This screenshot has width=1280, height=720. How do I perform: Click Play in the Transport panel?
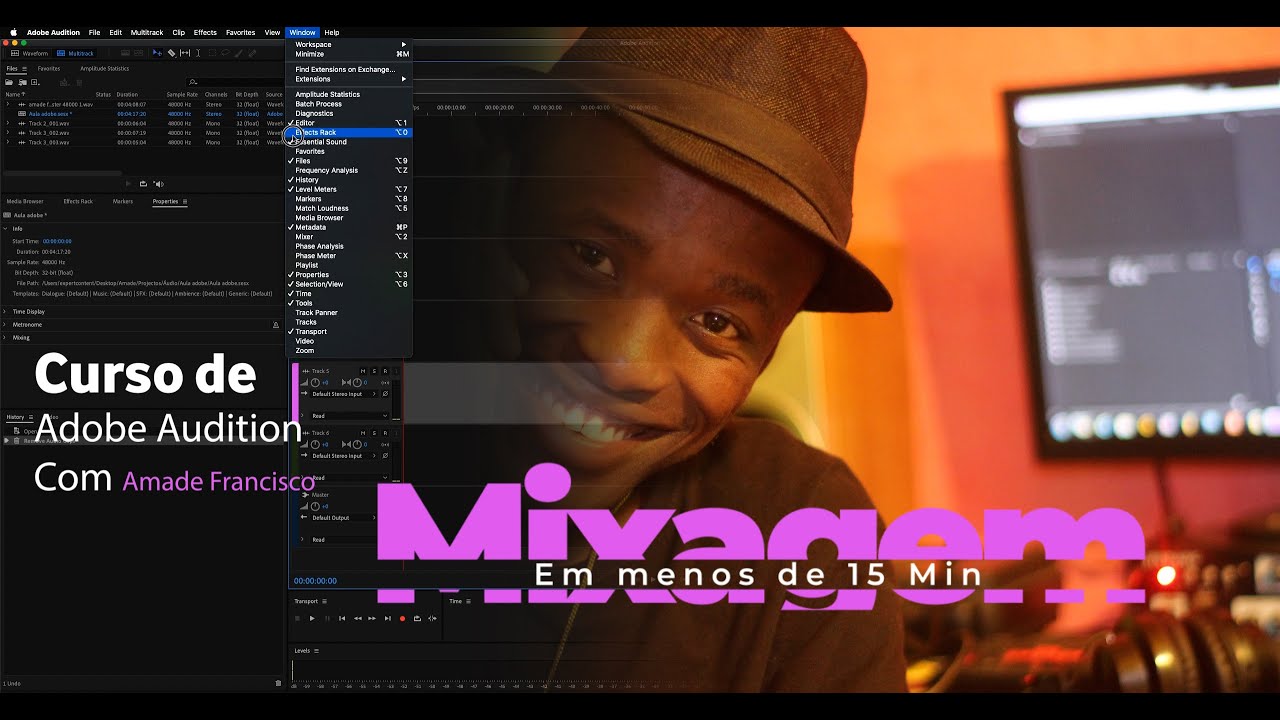[x=312, y=618]
